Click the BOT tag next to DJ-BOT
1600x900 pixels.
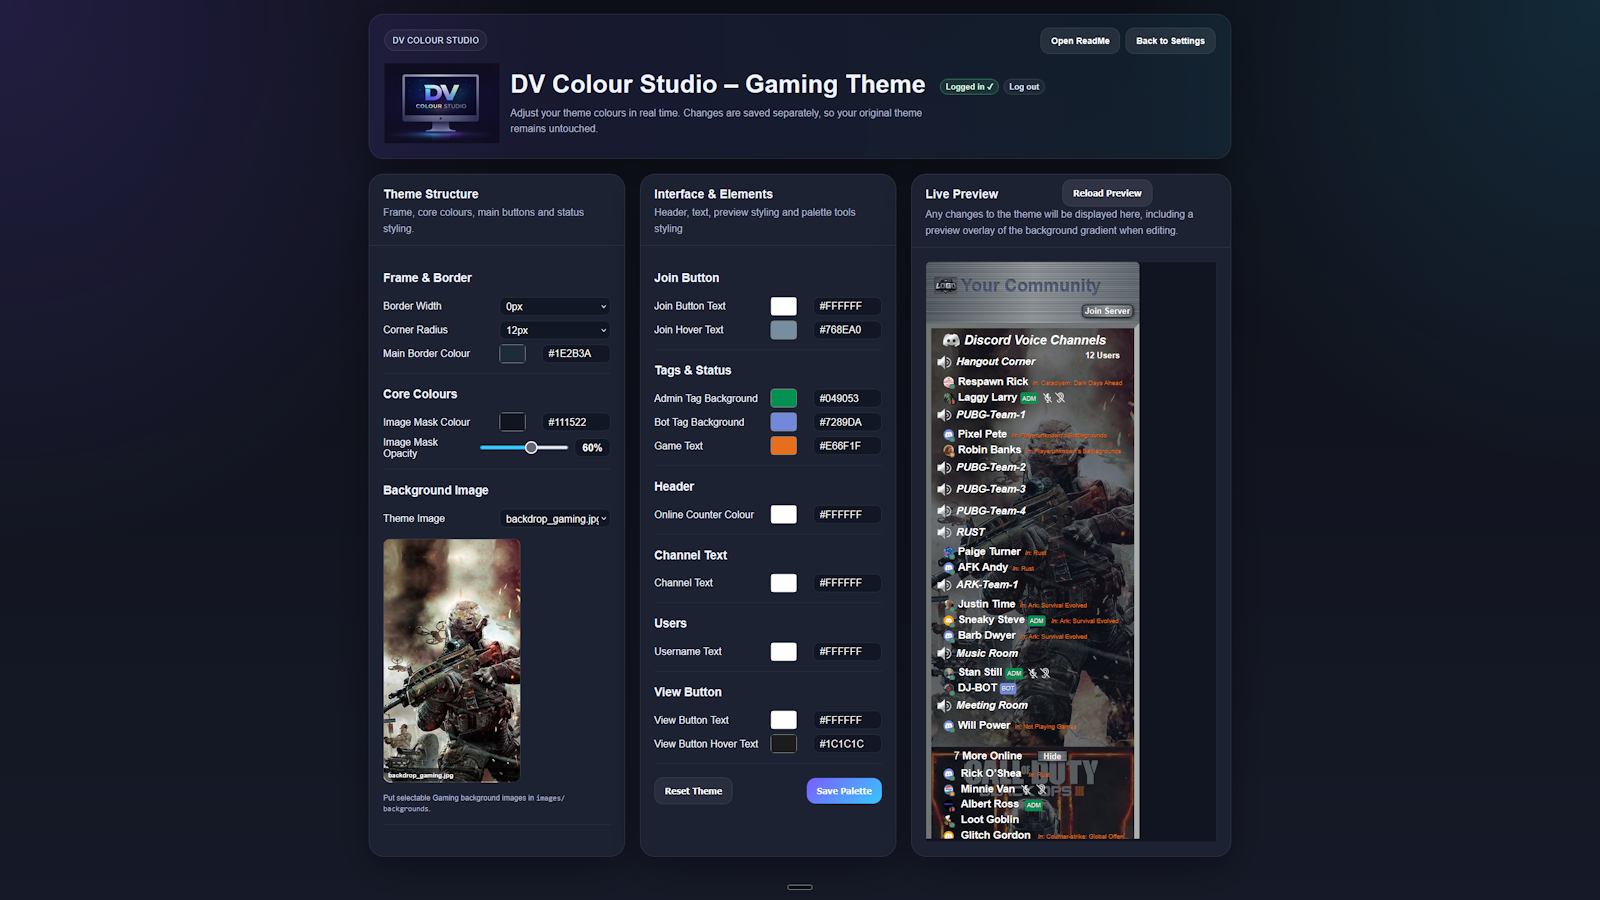click(x=1008, y=689)
